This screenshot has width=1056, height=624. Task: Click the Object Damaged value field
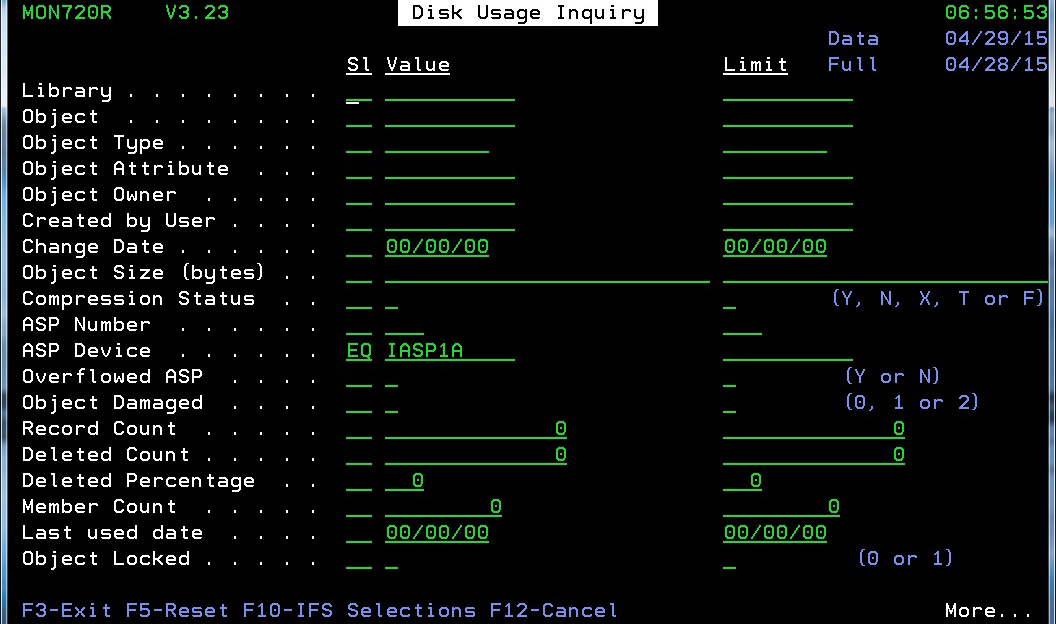coord(391,403)
